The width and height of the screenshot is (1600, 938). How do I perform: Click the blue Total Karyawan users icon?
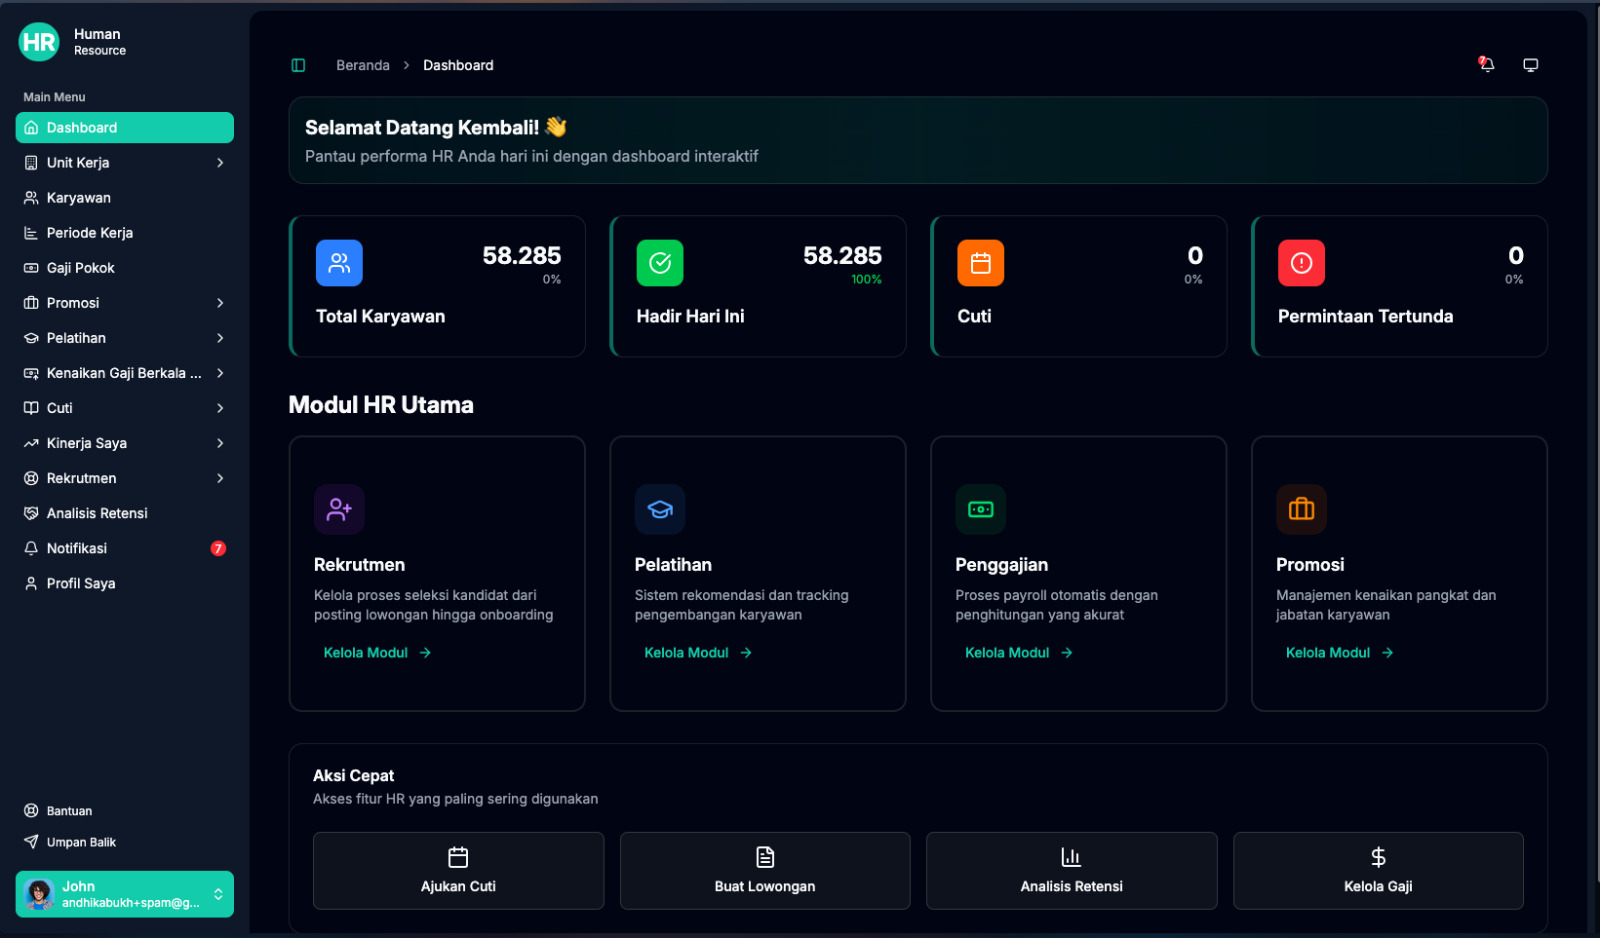339,263
